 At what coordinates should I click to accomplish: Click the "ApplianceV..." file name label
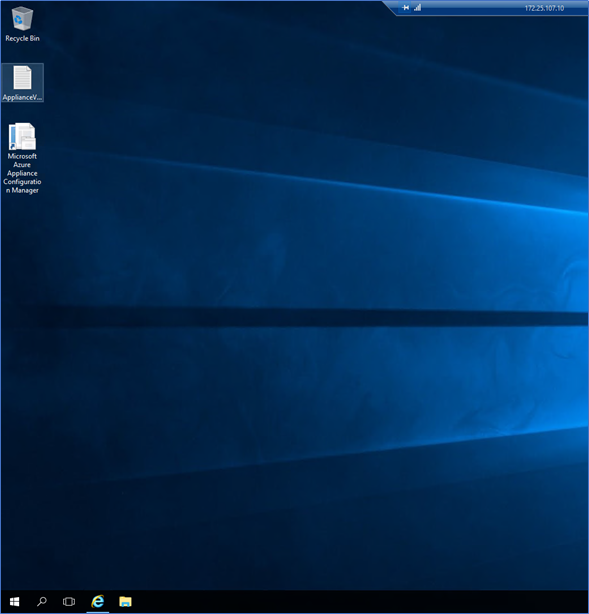(22, 97)
